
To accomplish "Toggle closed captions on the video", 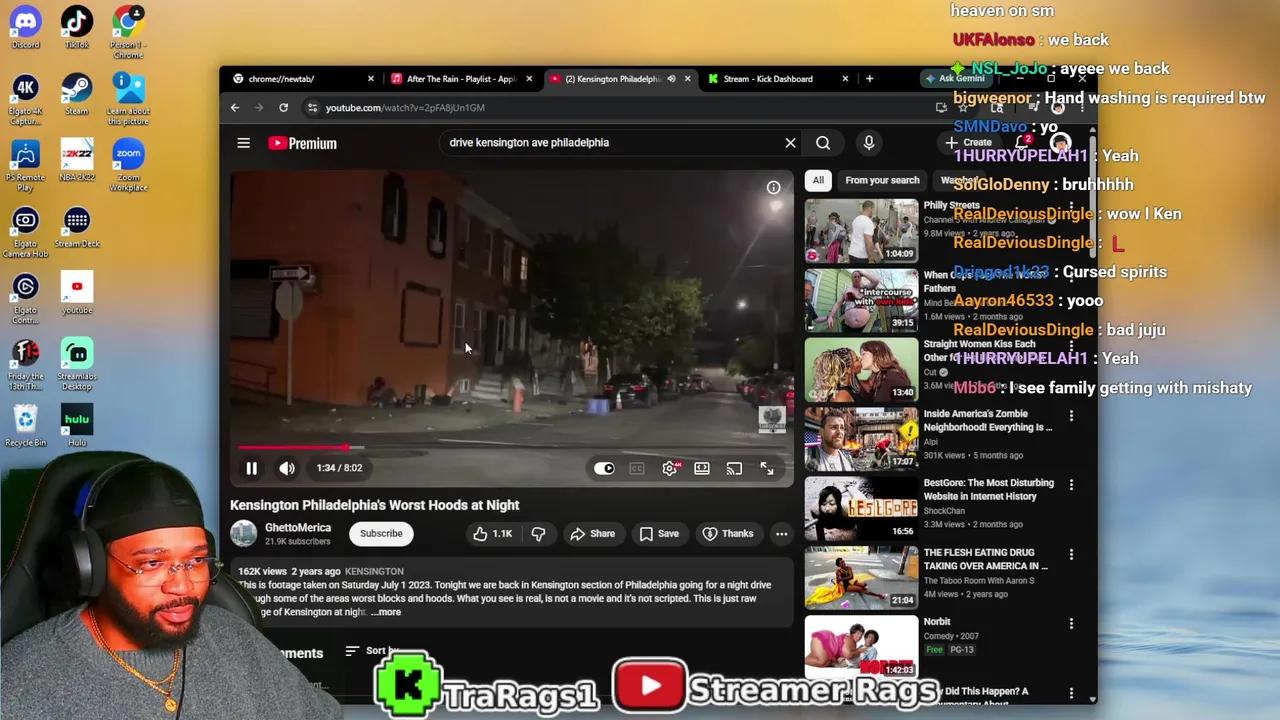I will [637, 468].
